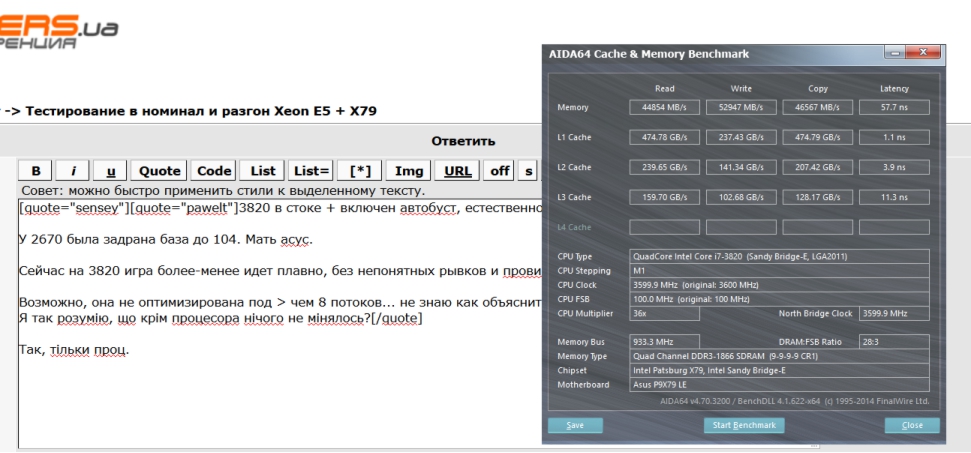This screenshot has height=453, width=971.
Task: Minimize the AIDA64 benchmark window
Action: tap(894, 53)
